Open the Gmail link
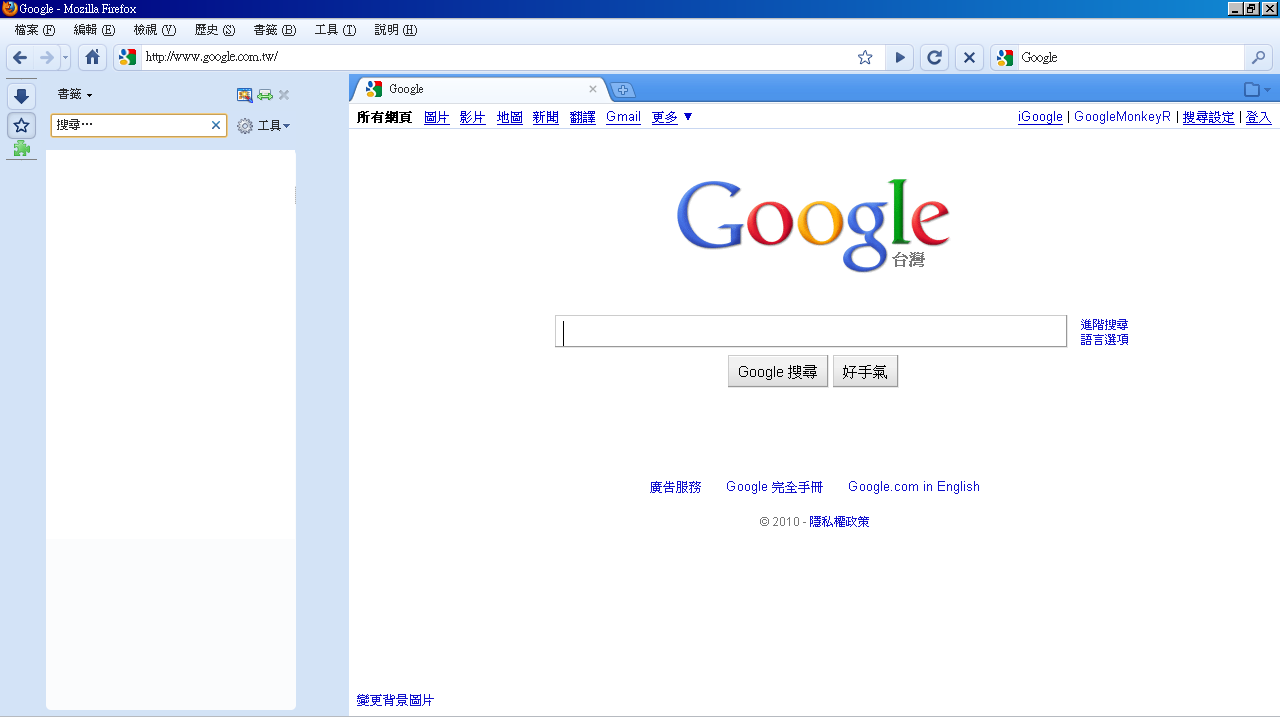1280x717 pixels. 623,117
